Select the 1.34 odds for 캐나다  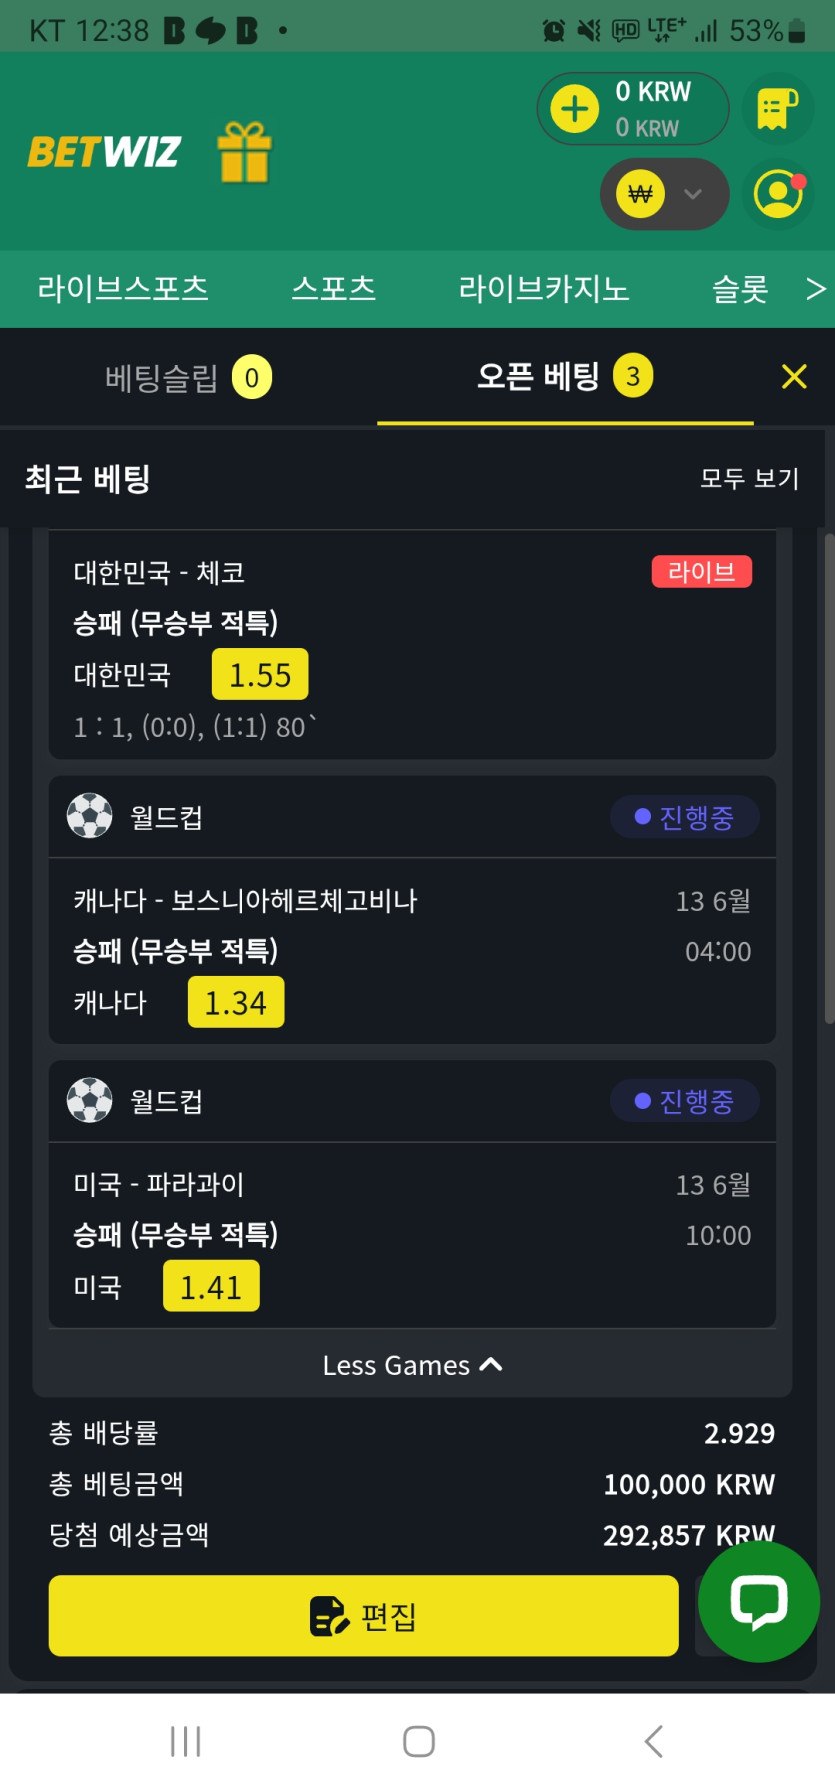coord(236,1003)
